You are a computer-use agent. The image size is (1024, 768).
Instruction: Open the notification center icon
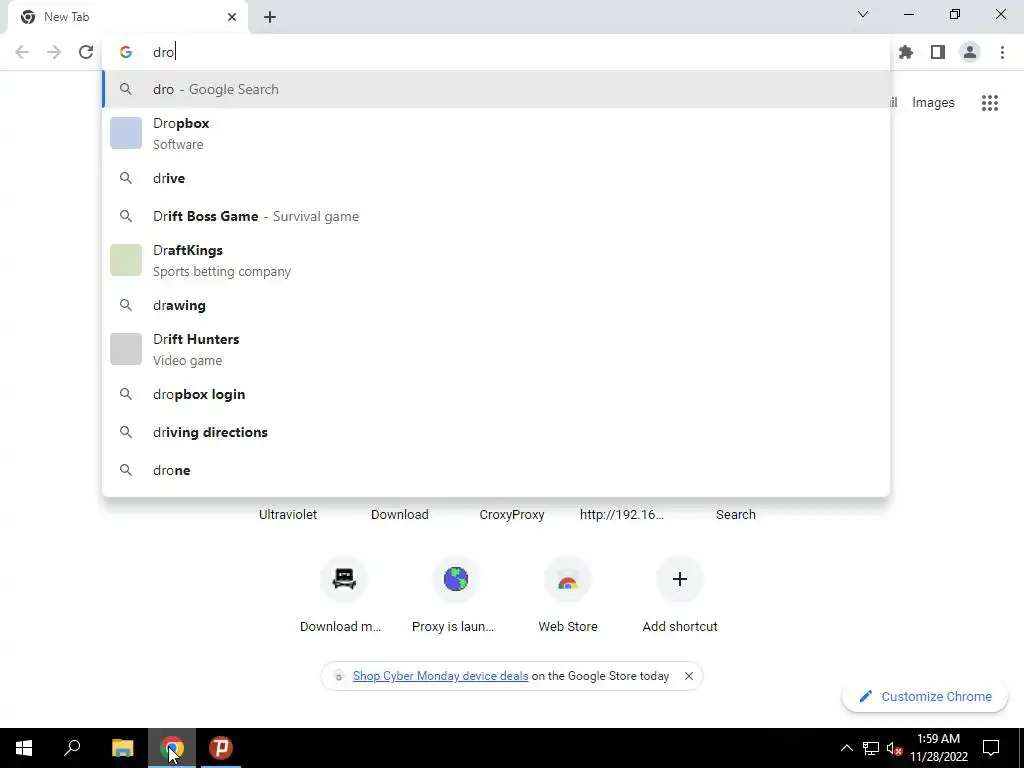pos(991,748)
